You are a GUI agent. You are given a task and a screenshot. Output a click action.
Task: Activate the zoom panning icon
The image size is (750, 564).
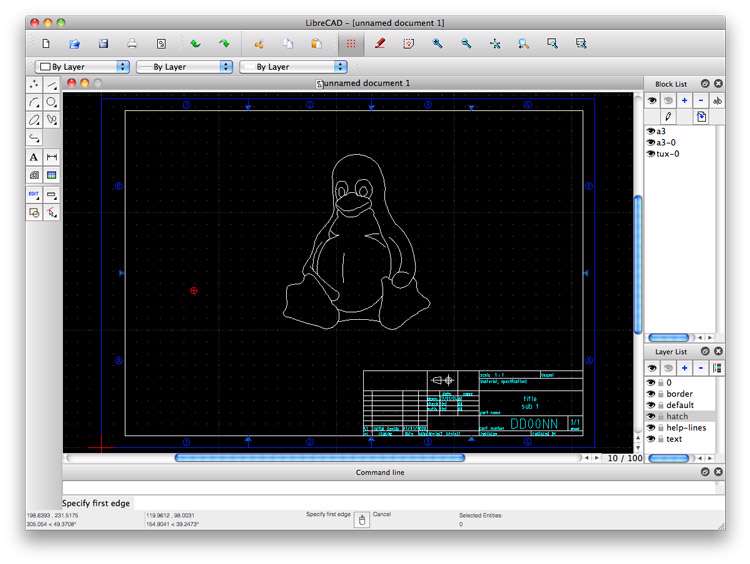(581, 44)
